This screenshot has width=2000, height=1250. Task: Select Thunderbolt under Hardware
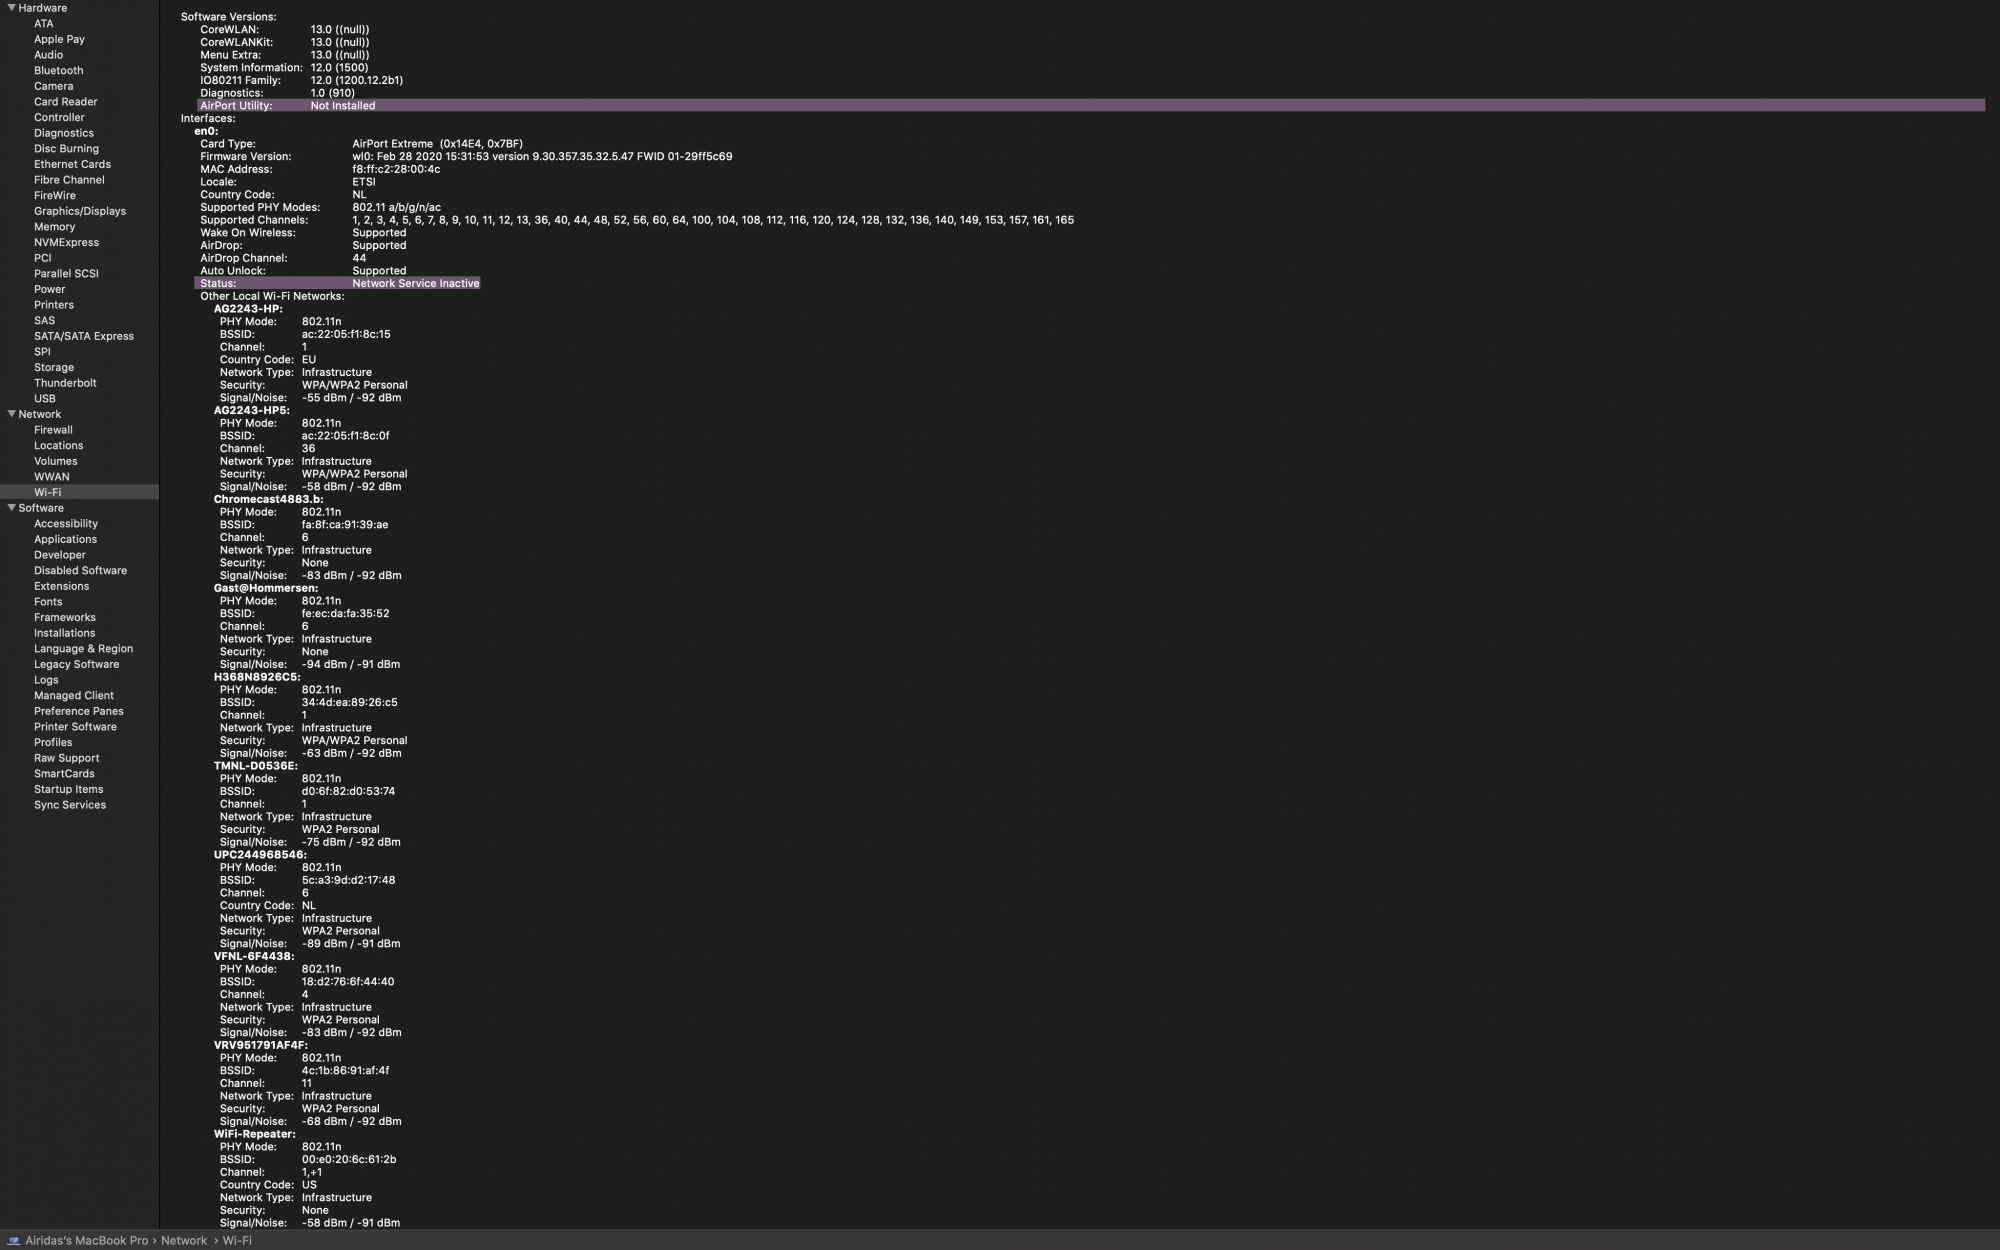click(x=65, y=383)
